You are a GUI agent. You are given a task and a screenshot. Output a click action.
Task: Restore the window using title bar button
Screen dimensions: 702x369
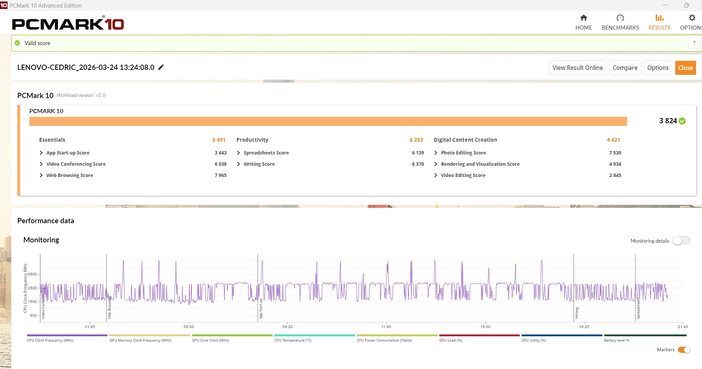click(x=686, y=5)
